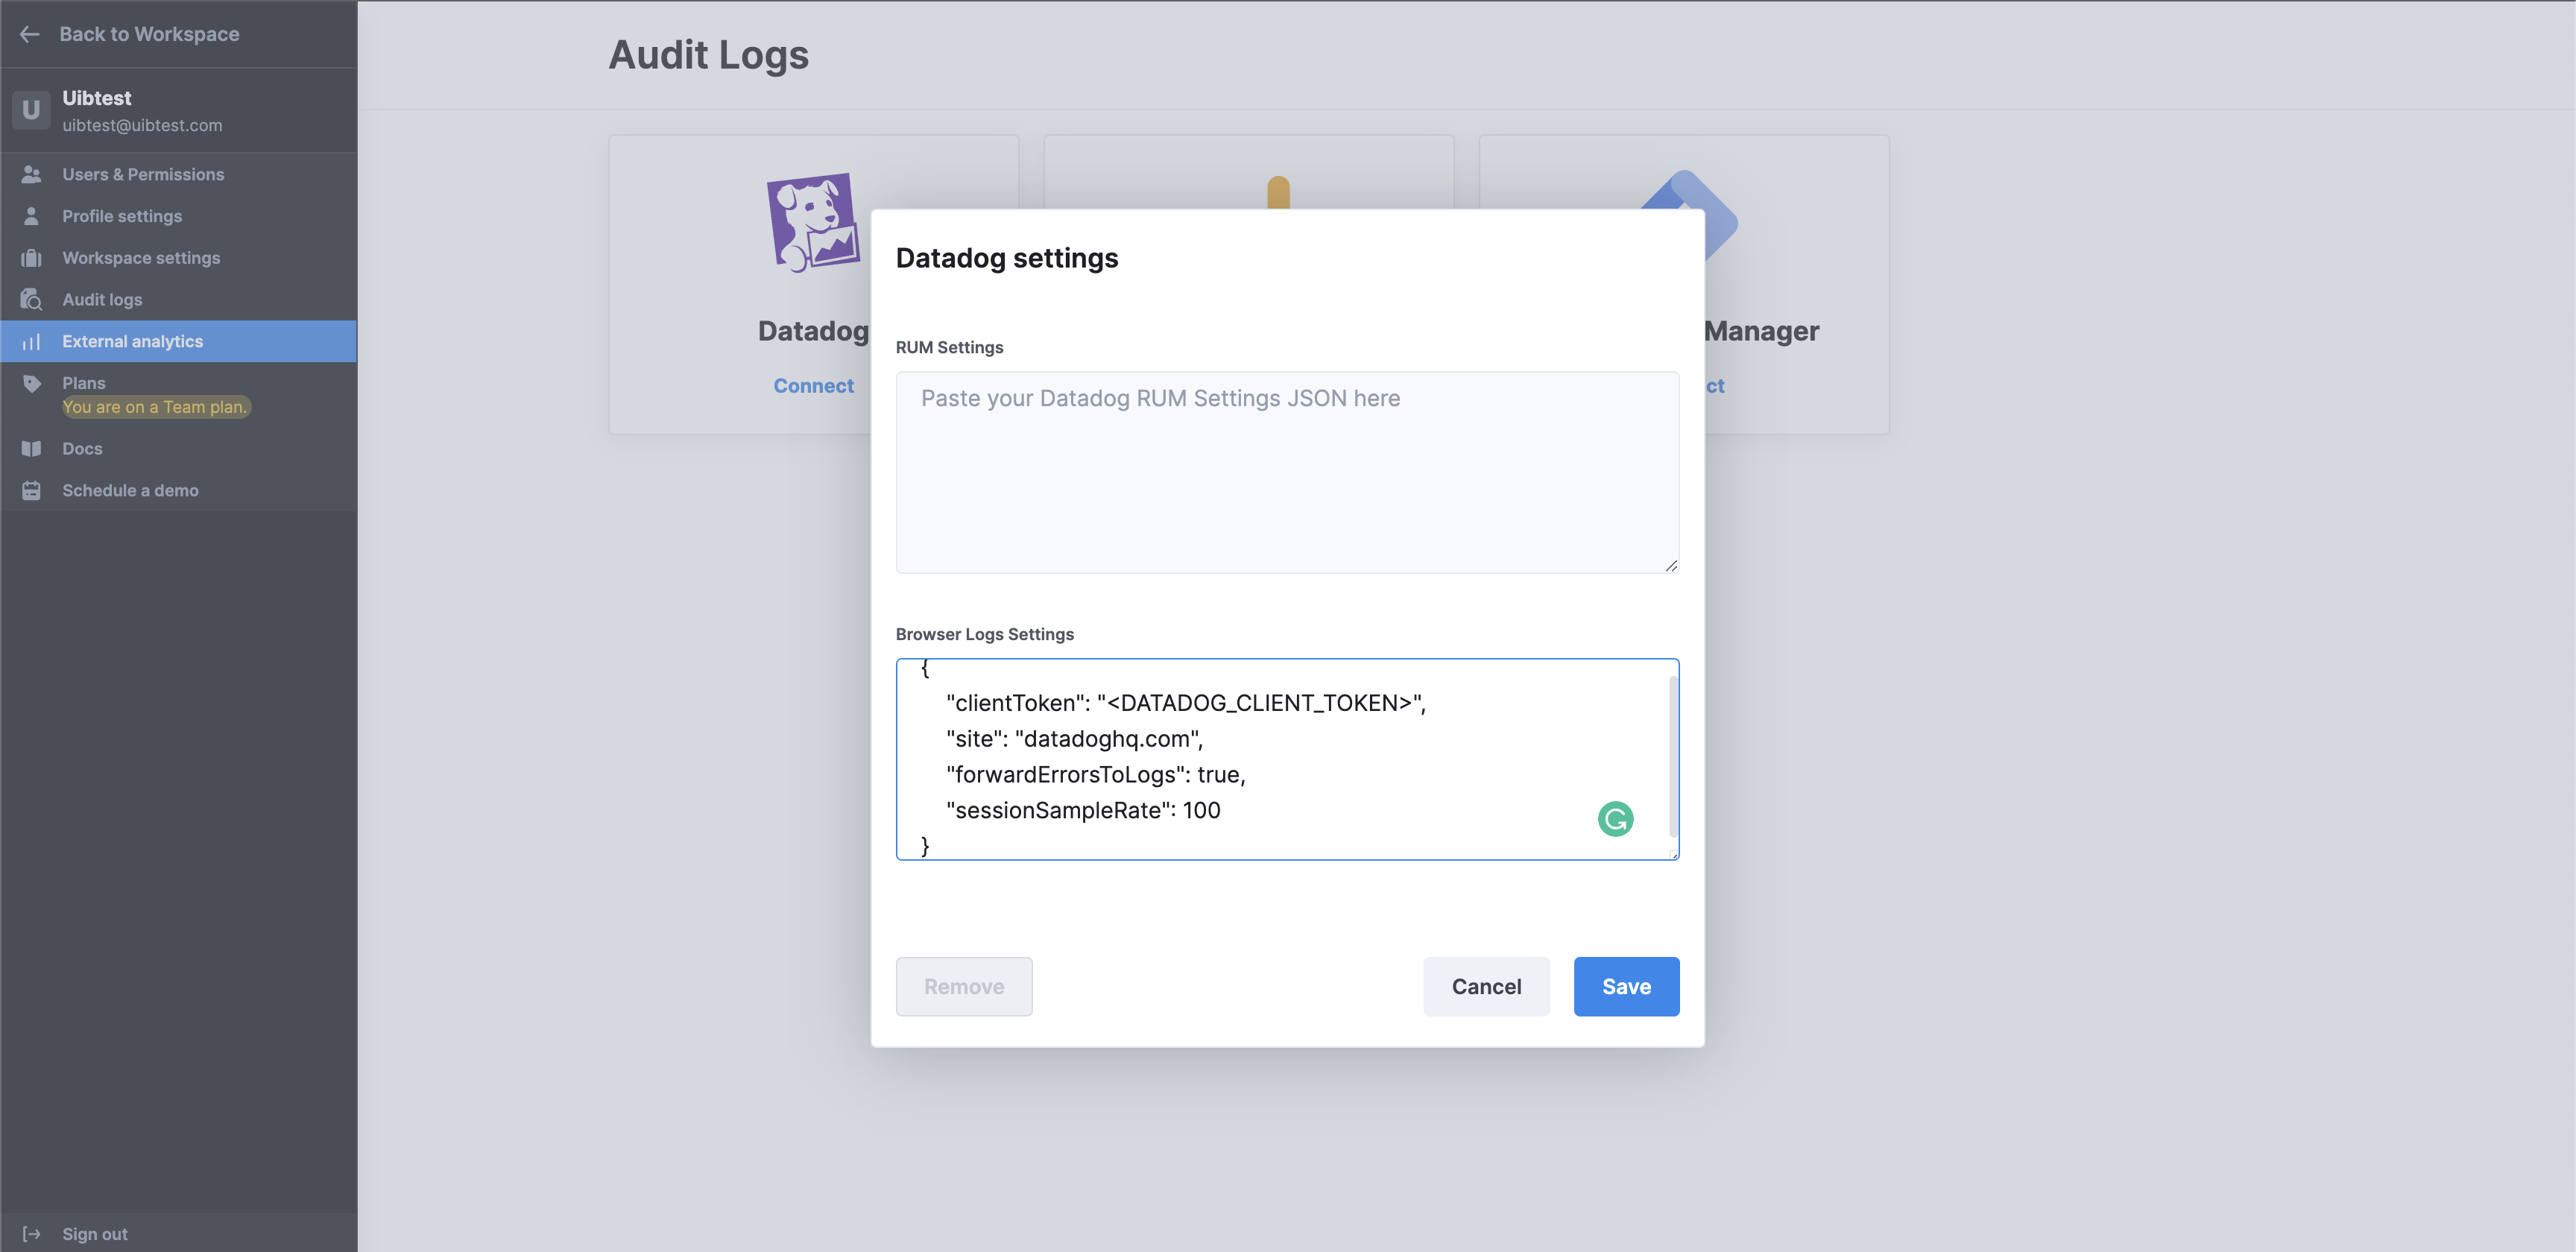
Task: Click the Workspace settings briefcase icon
Action: coord(31,258)
